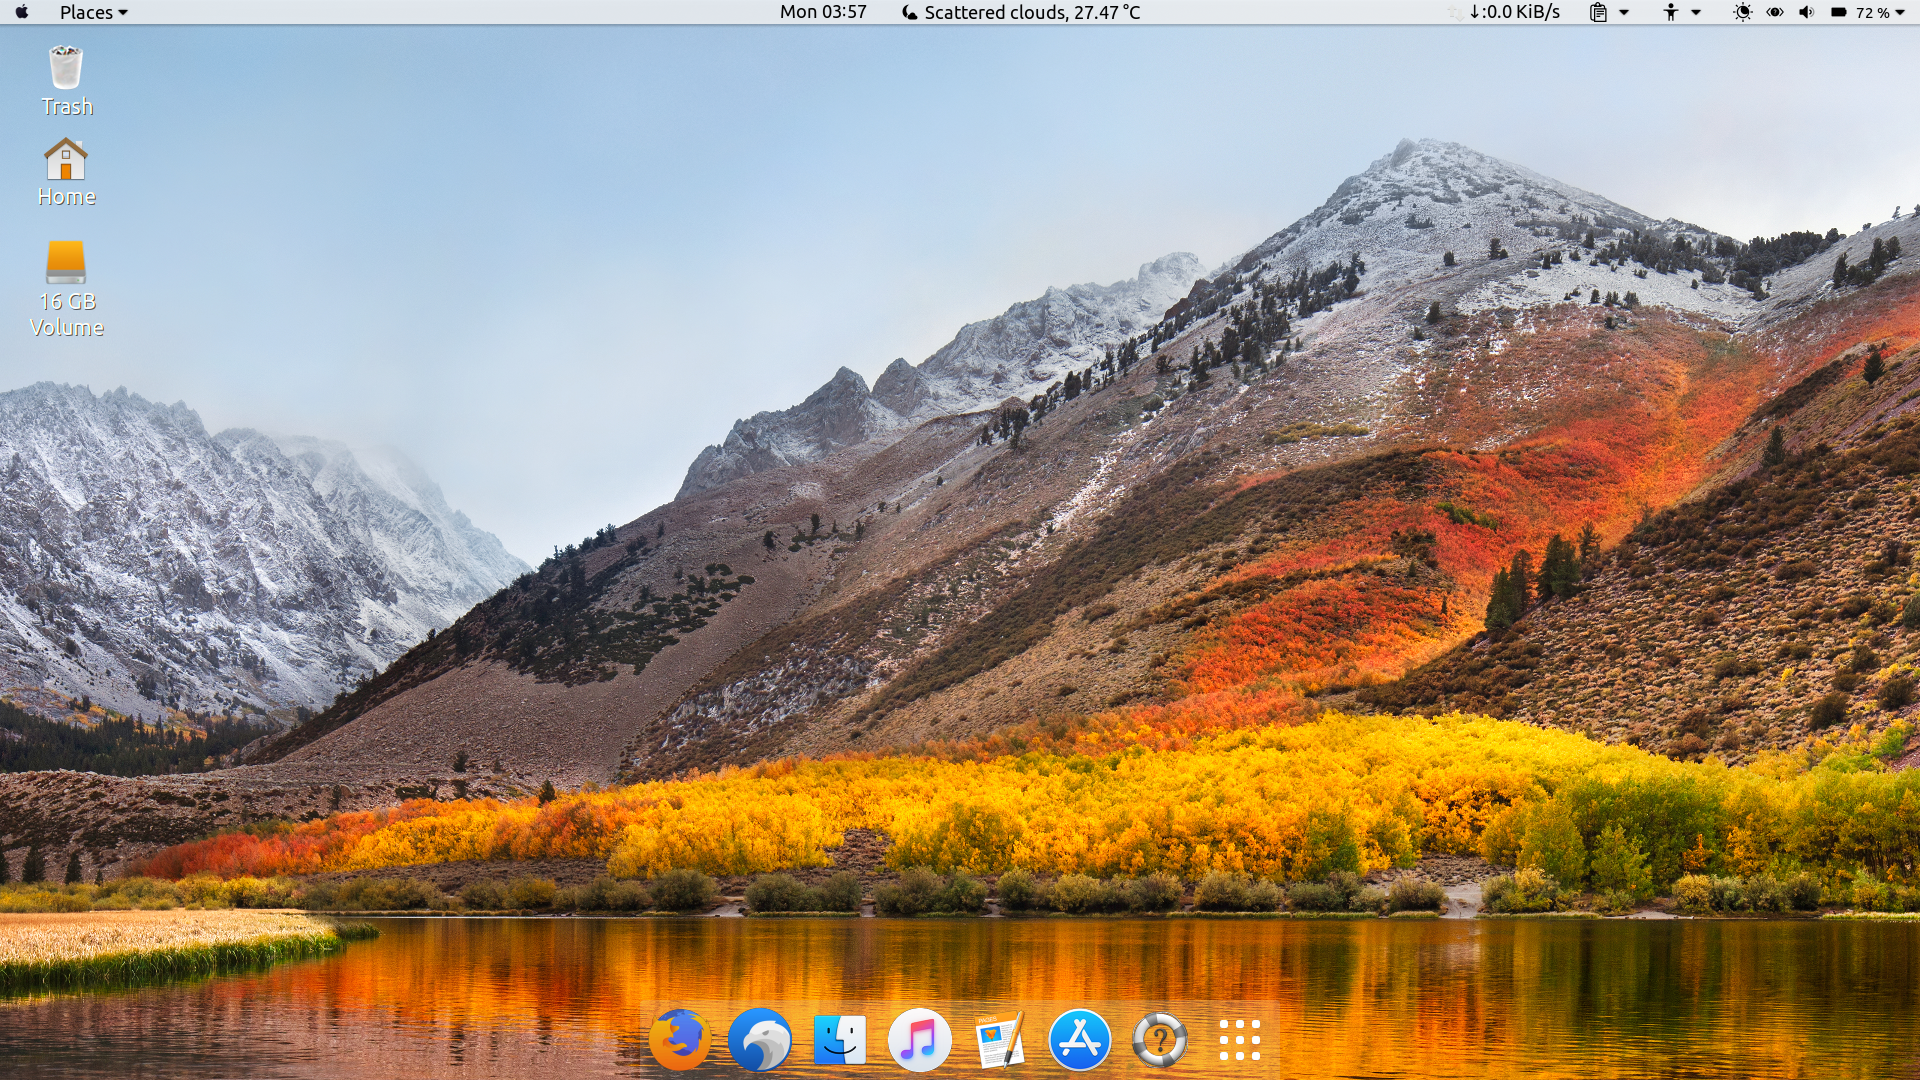Click the clock showing Mon 03:57
This screenshot has width=1920, height=1080.
(823, 13)
